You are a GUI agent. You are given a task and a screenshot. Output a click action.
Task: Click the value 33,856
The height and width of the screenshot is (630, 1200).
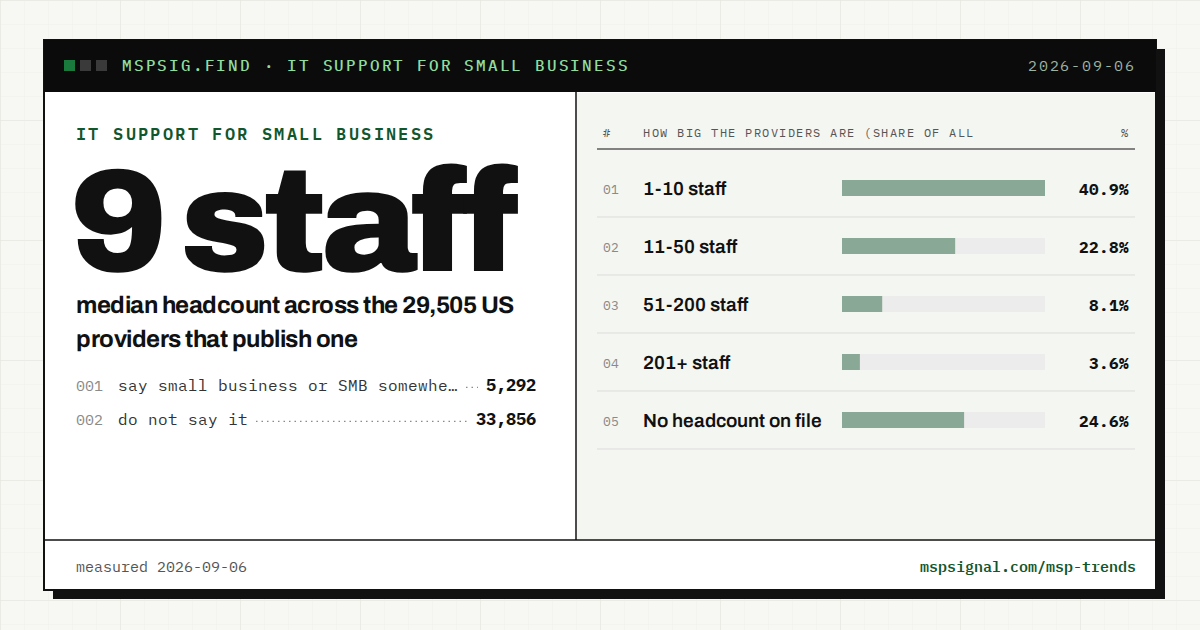pos(506,419)
